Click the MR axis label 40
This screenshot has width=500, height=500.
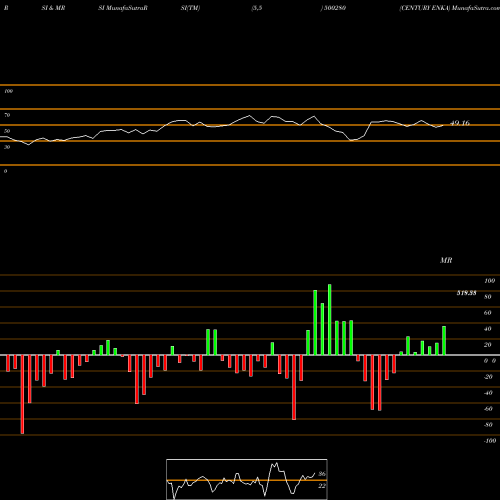[x=488, y=329]
